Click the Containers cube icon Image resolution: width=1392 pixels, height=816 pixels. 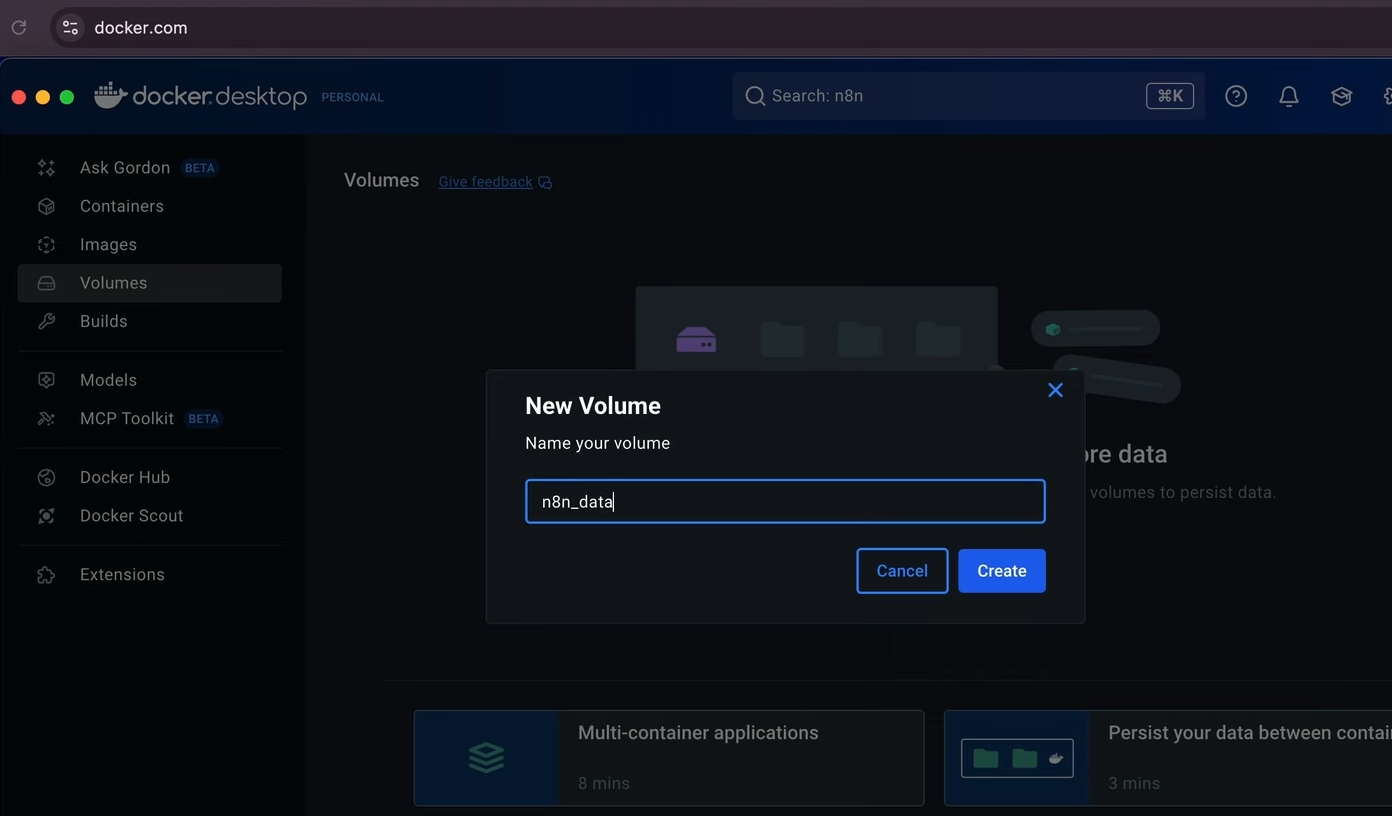[46, 206]
